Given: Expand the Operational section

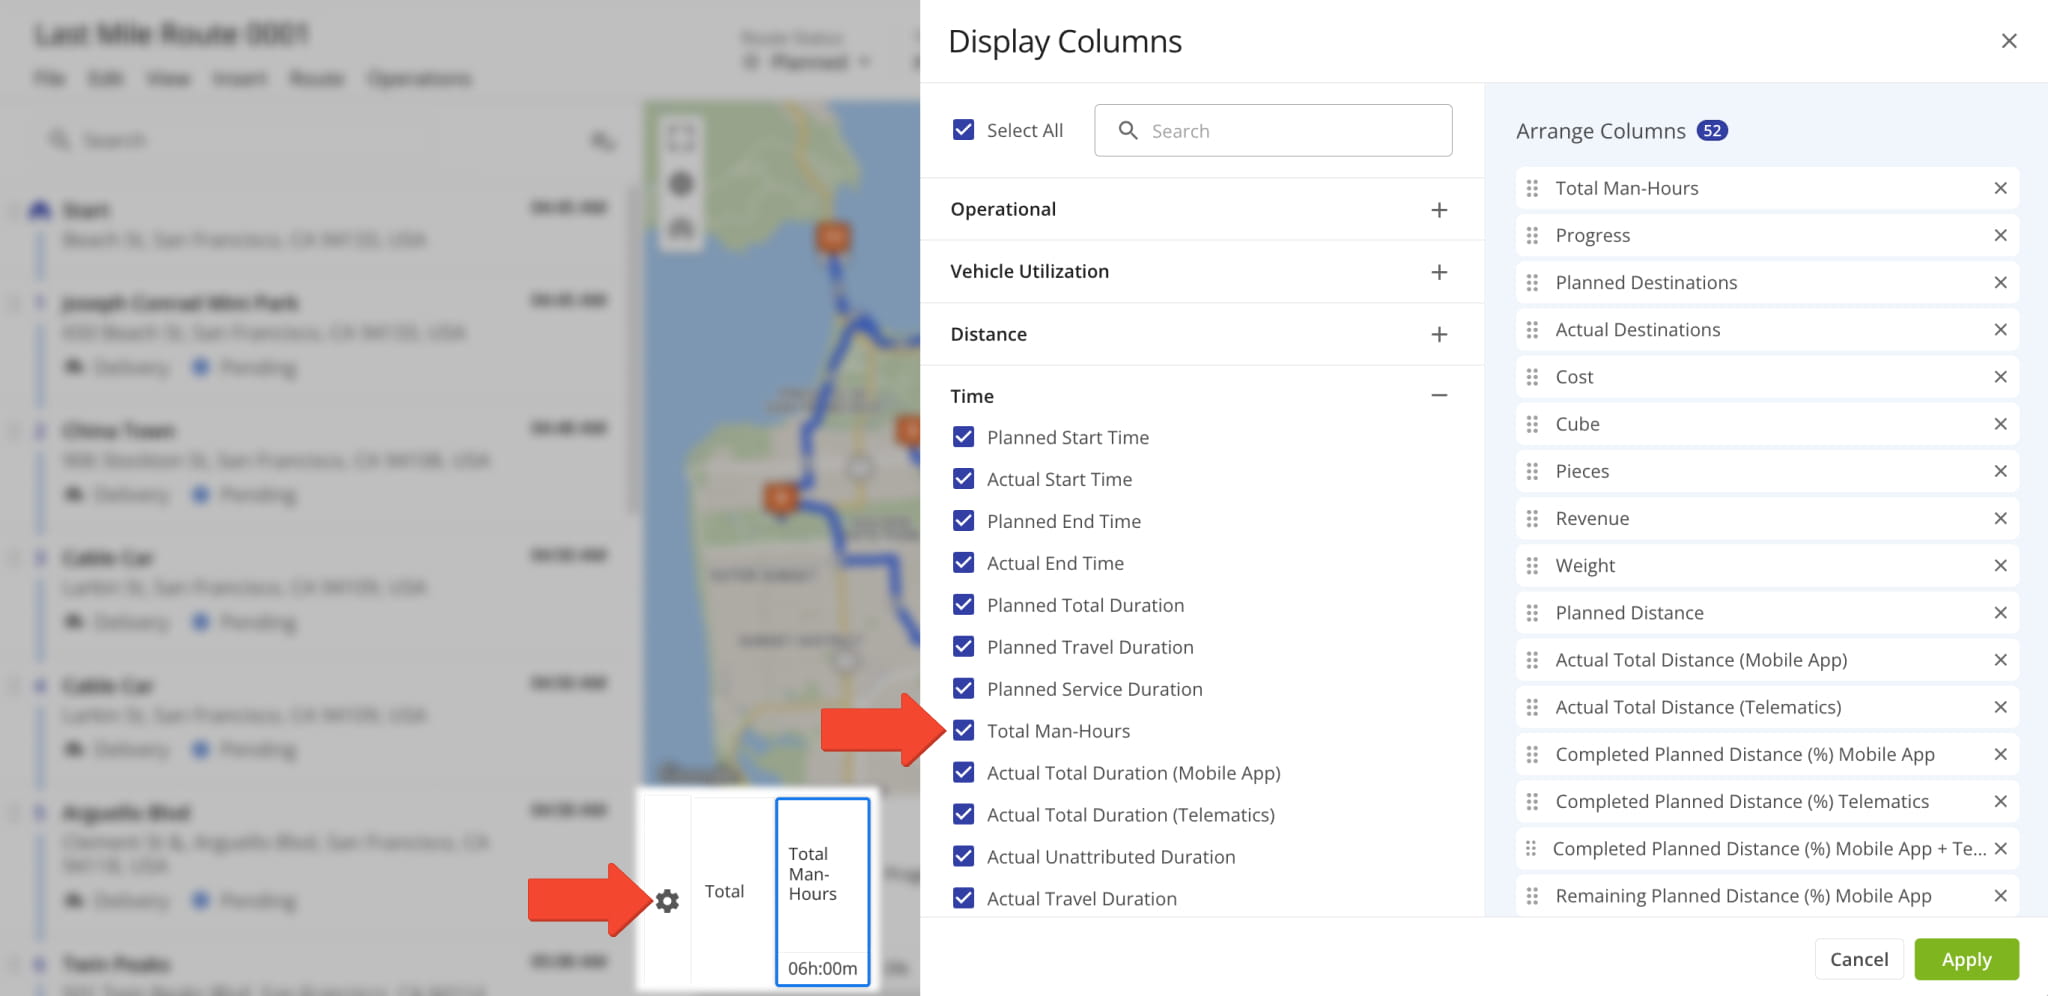Looking at the screenshot, I should point(1438,210).
